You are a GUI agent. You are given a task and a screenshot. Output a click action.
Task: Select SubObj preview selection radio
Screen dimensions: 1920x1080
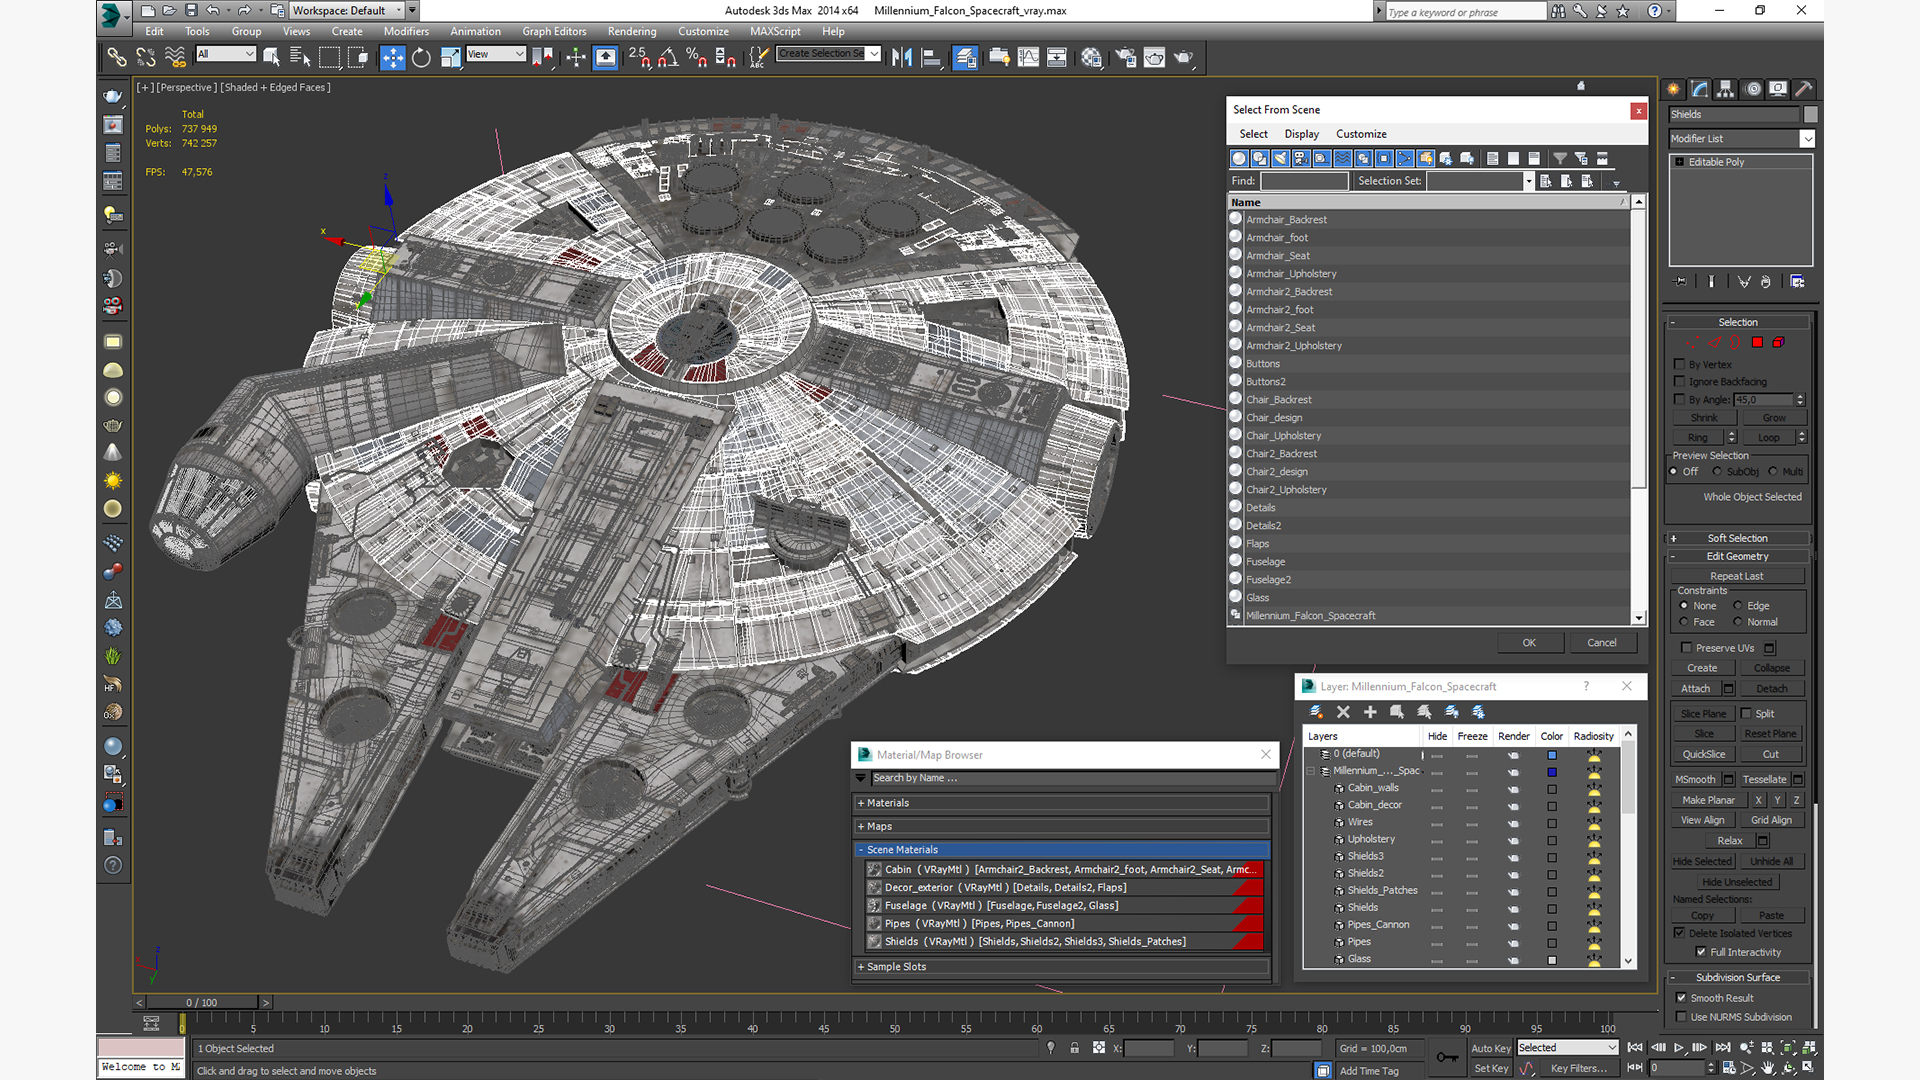[x=1717, y=472]
